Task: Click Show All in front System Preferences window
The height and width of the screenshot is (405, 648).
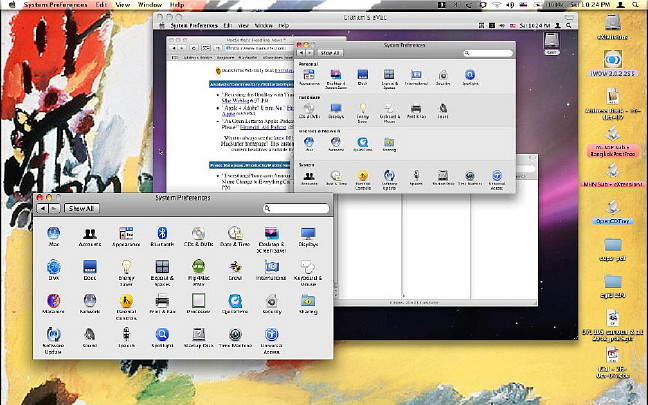Action: click(x=81, y=208)
